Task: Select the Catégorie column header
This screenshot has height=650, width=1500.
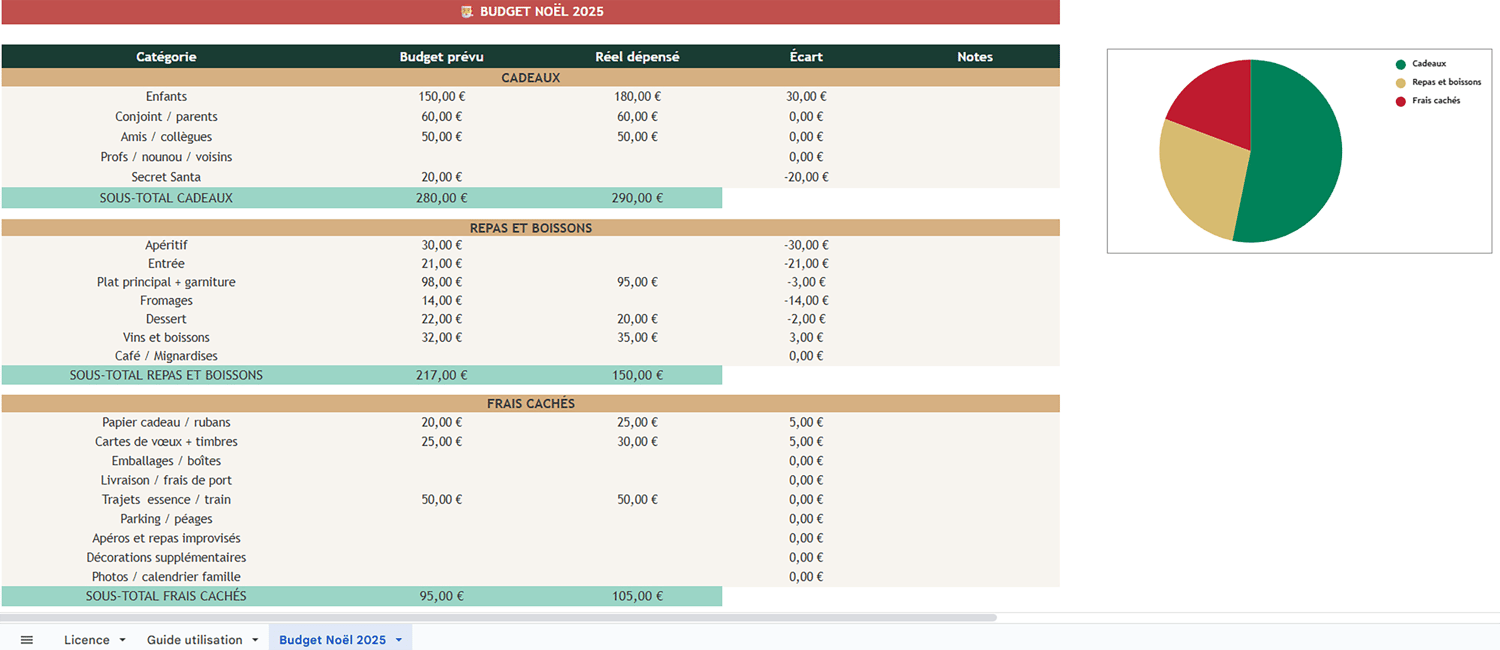Action: pyautogui.click(x=166, y=57)
